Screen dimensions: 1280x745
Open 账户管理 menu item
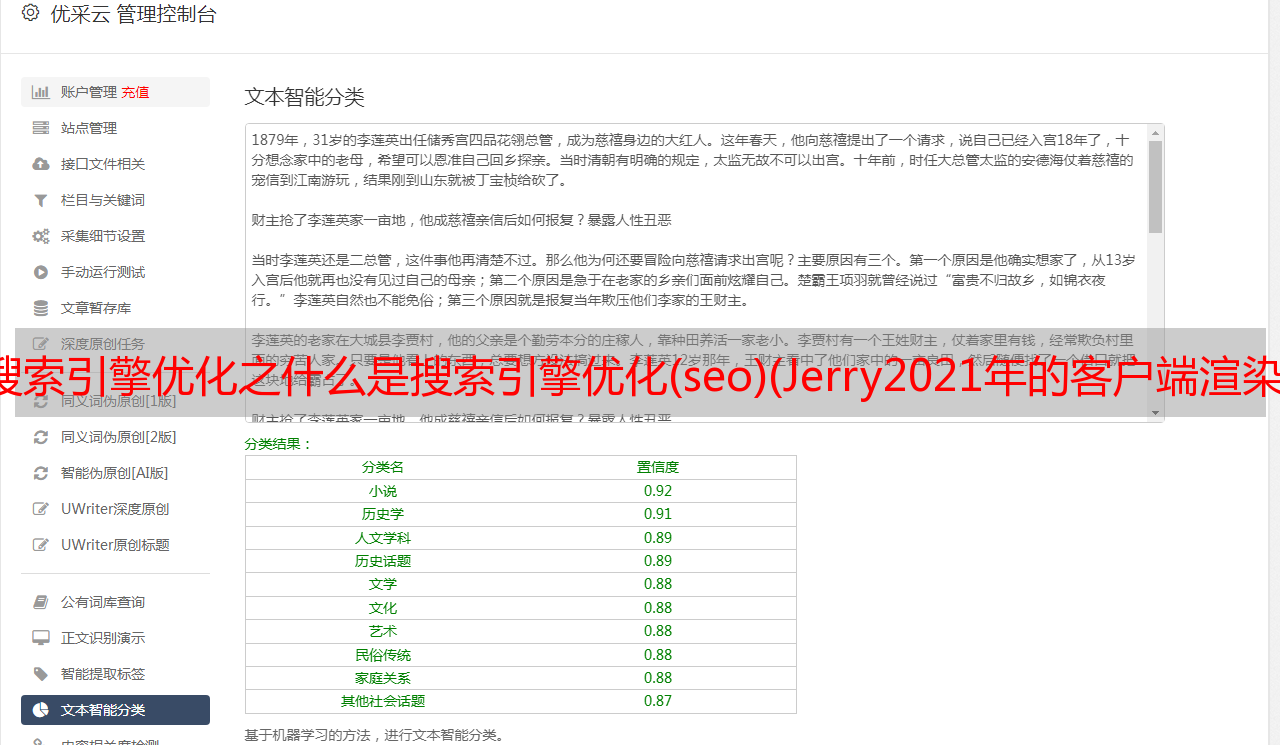(x=115, y=92)
